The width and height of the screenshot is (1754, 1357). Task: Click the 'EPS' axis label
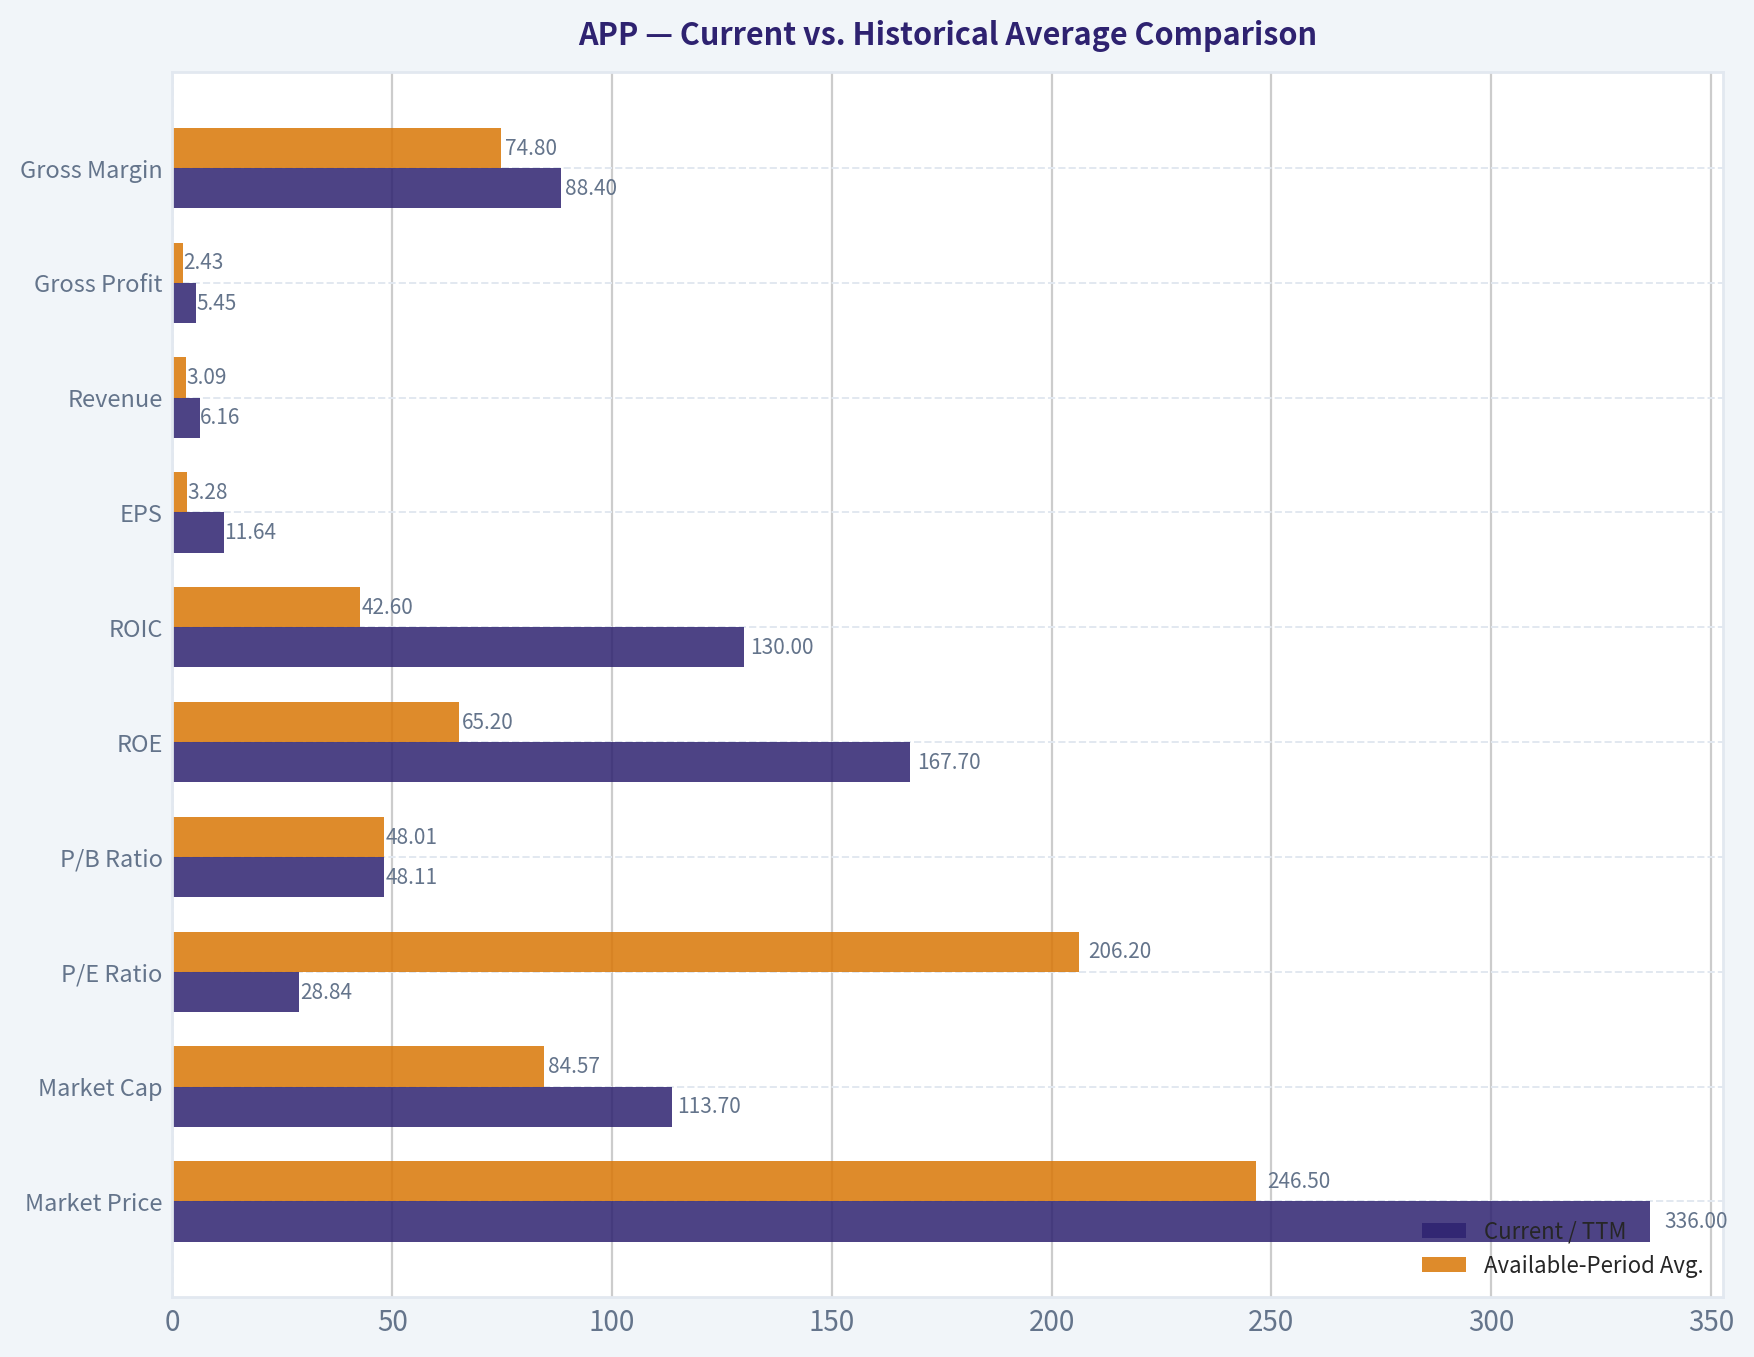pos(141,514)
